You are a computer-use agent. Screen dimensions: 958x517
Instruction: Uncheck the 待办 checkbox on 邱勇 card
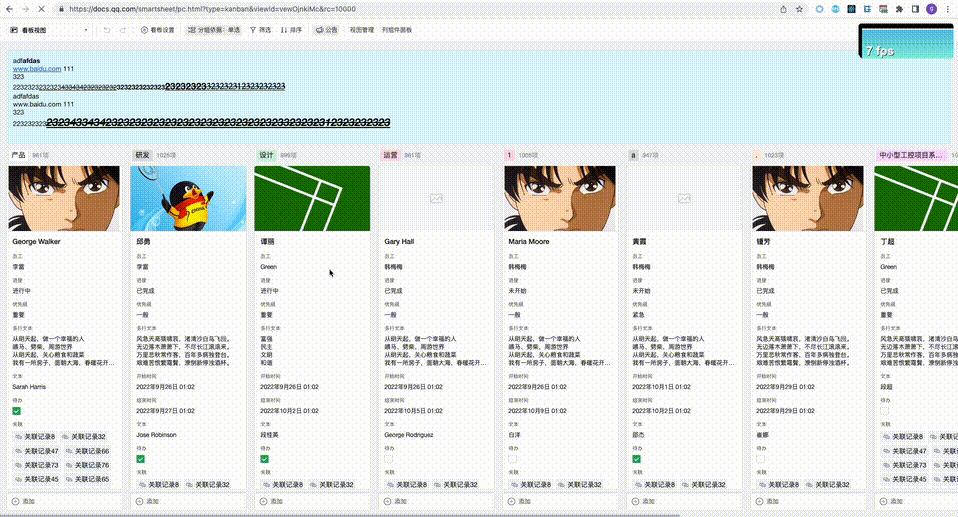pyautogui.click(x=141, y=459)
